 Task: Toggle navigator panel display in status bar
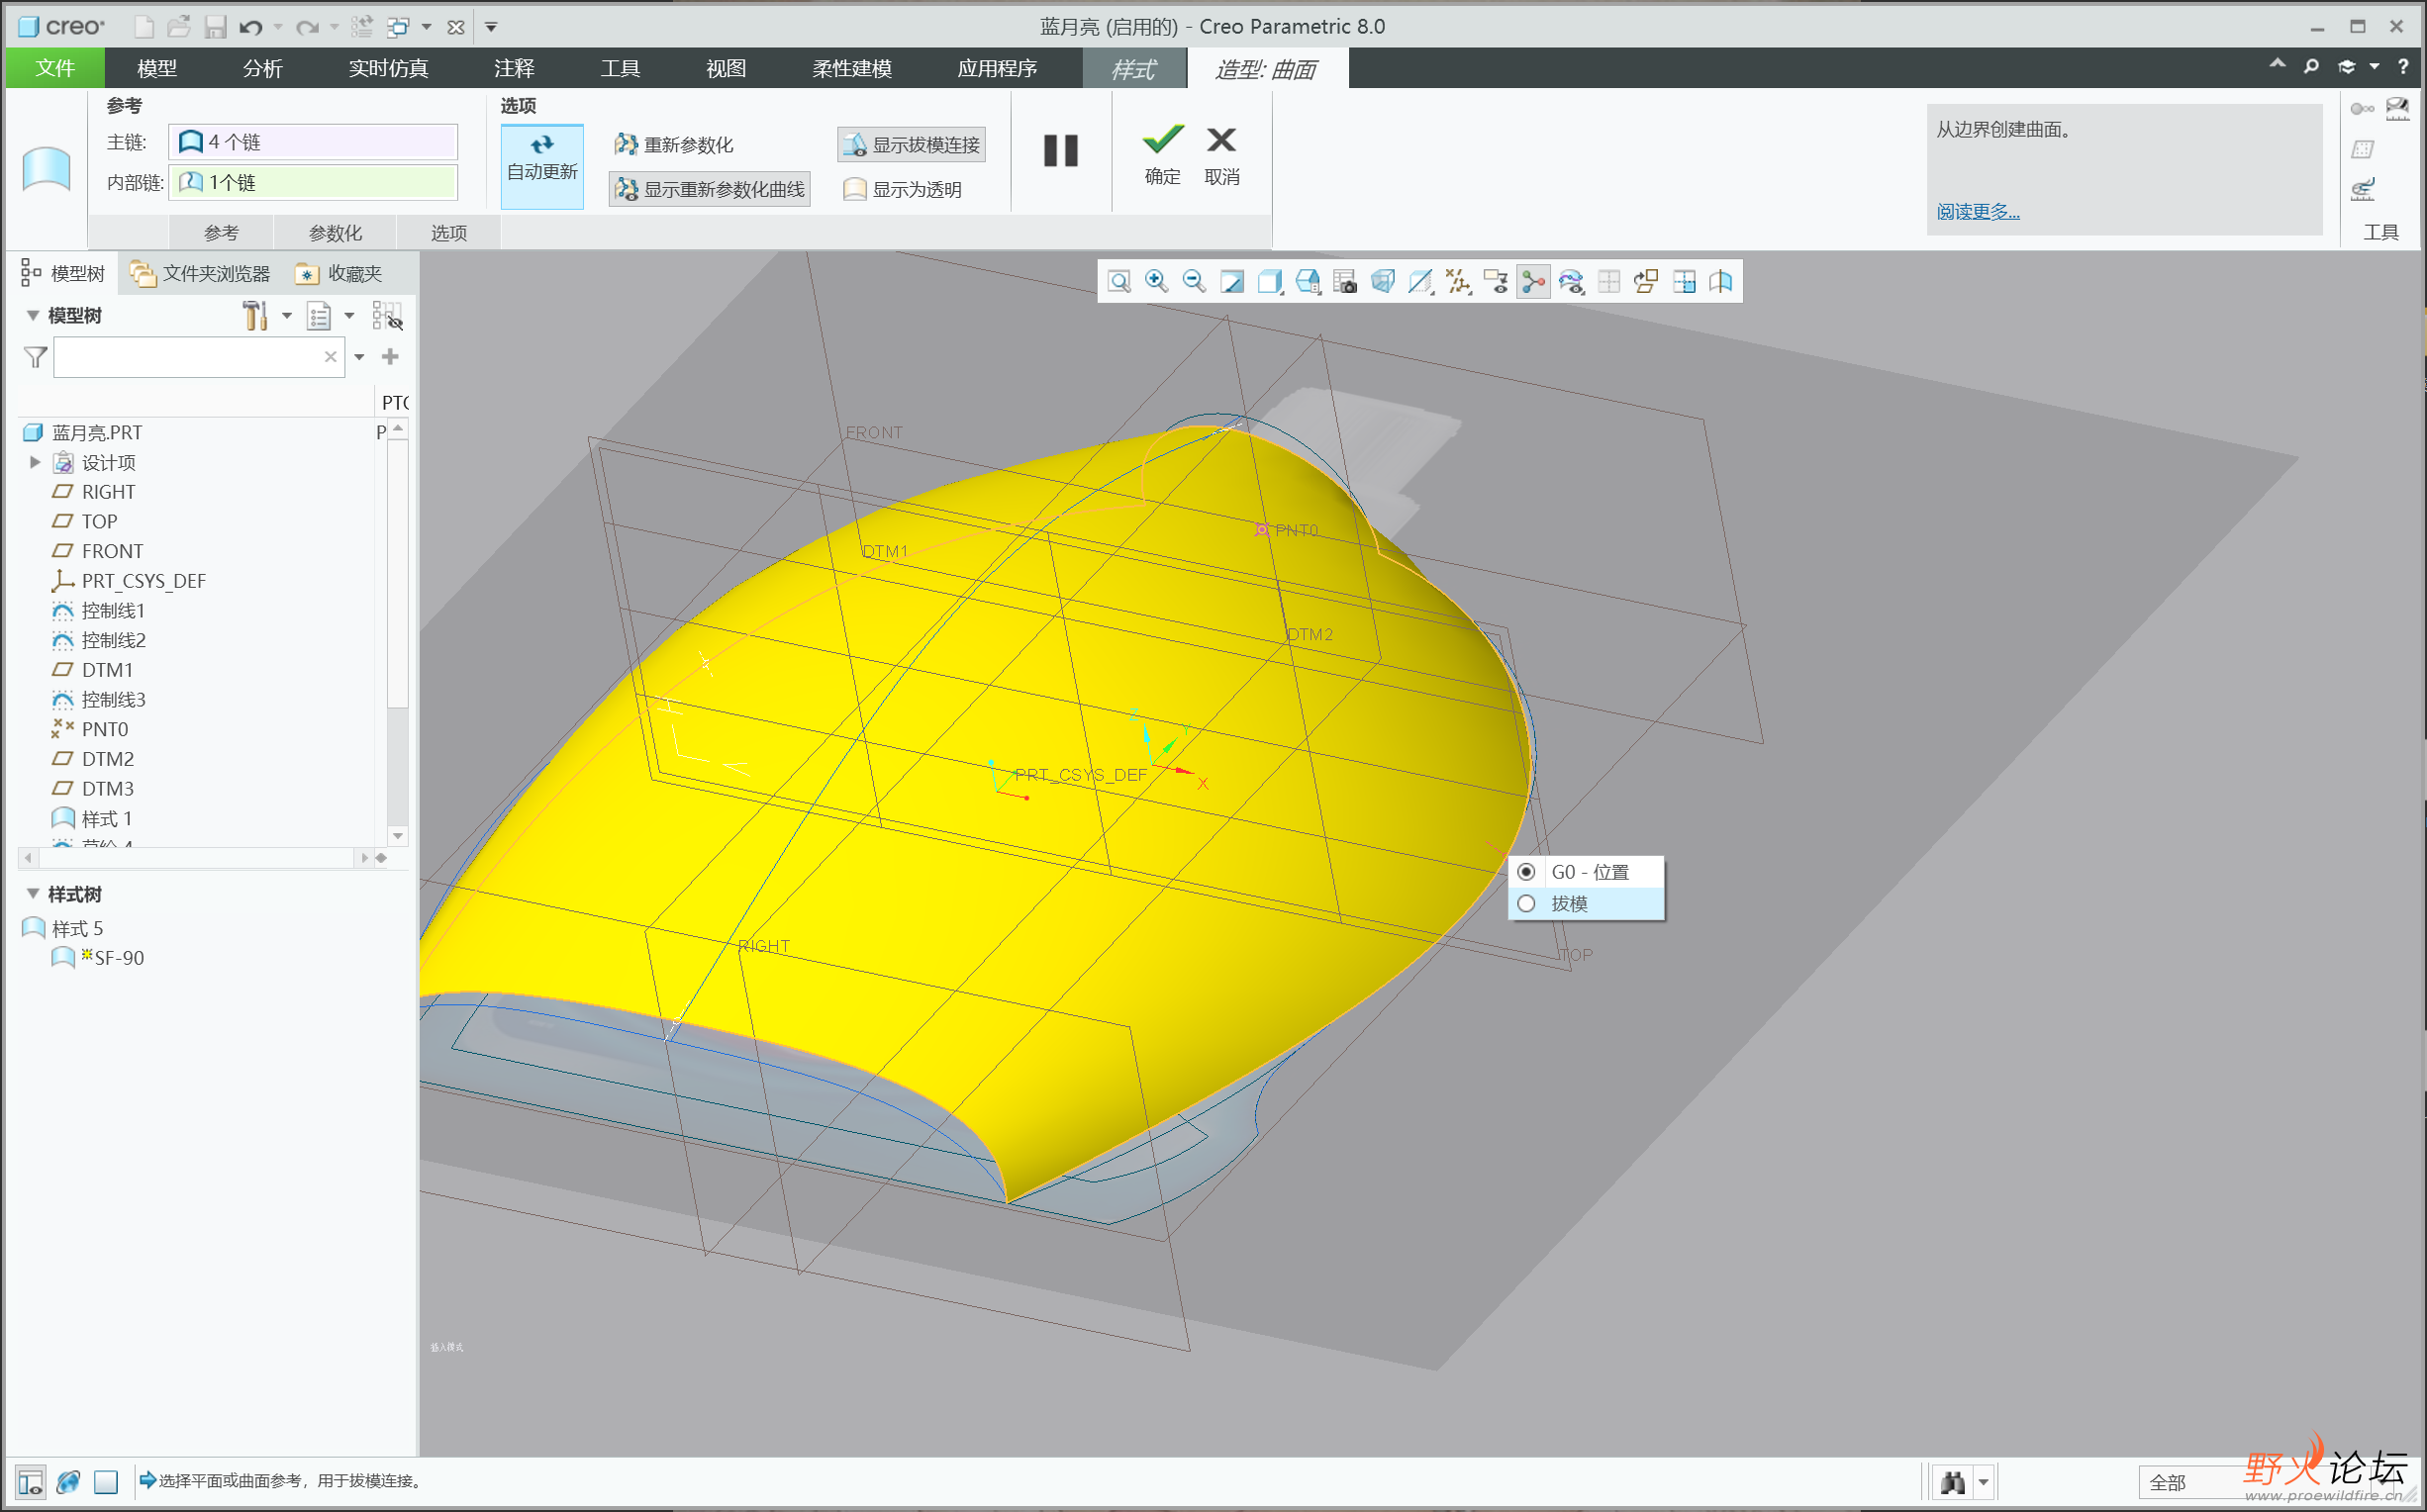coord(31,1482)
